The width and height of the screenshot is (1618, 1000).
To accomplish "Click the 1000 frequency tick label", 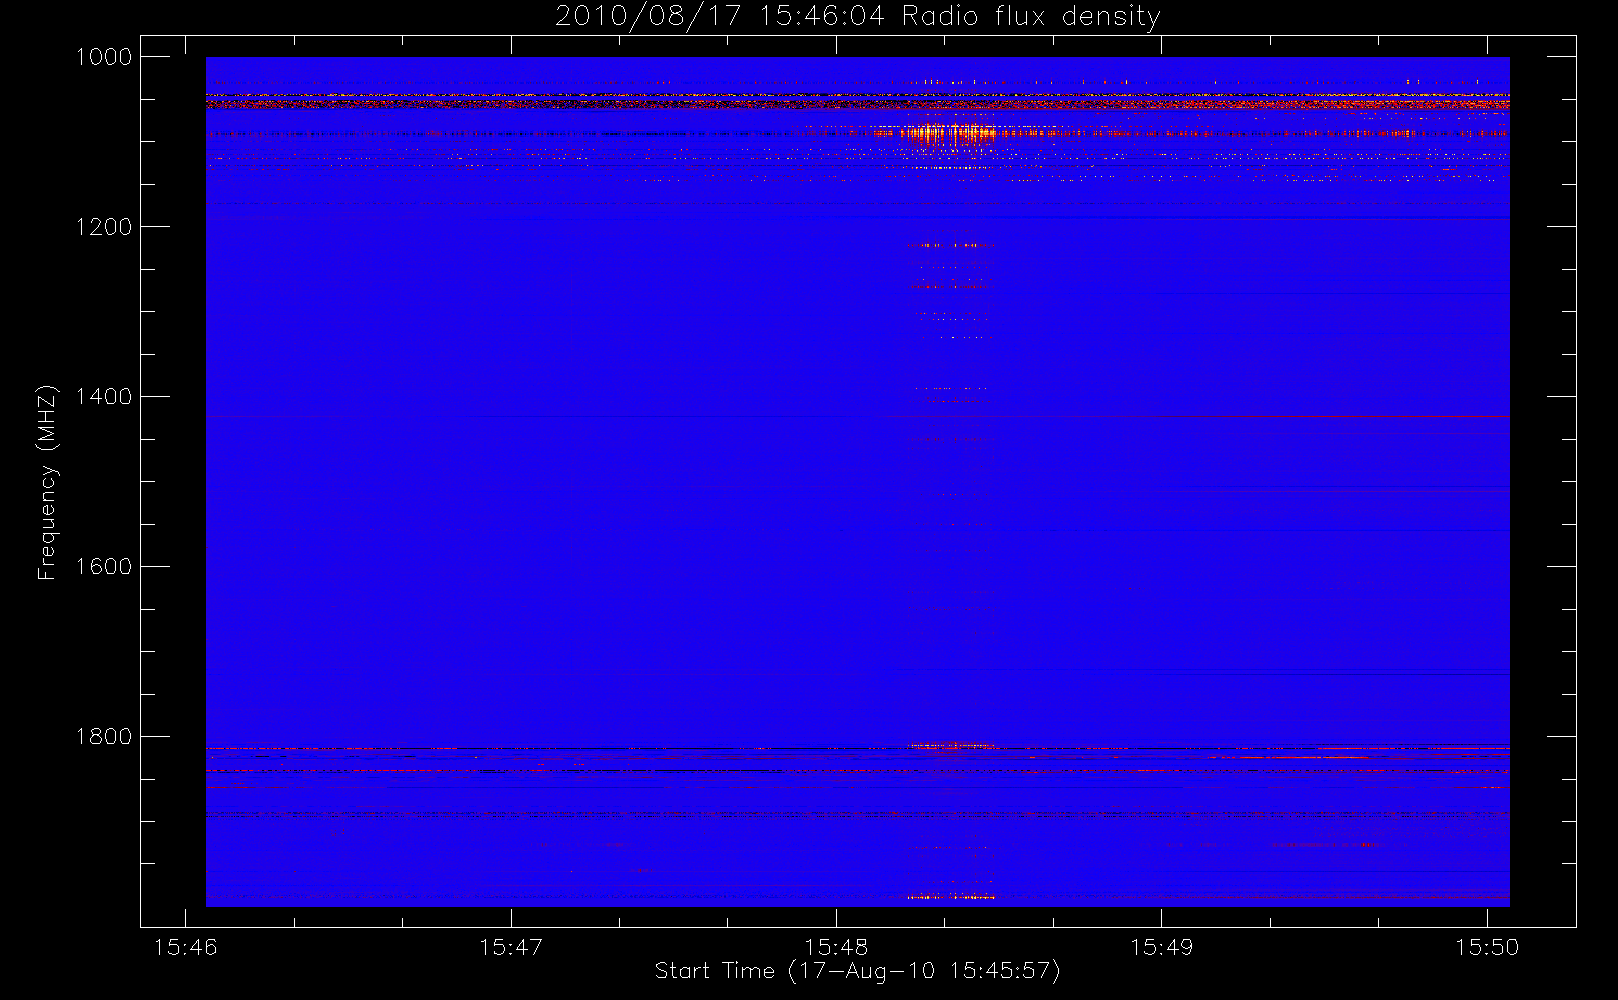I will [x=104, y=57].
